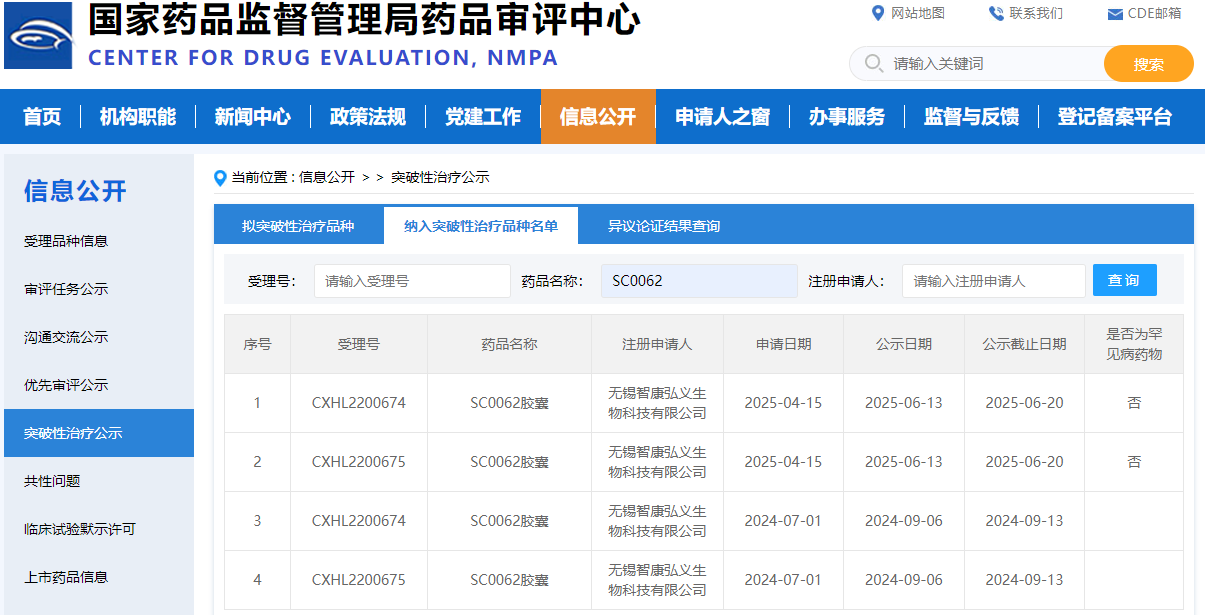
Task: Click the 注册申请人 input field
Action: 993,281
